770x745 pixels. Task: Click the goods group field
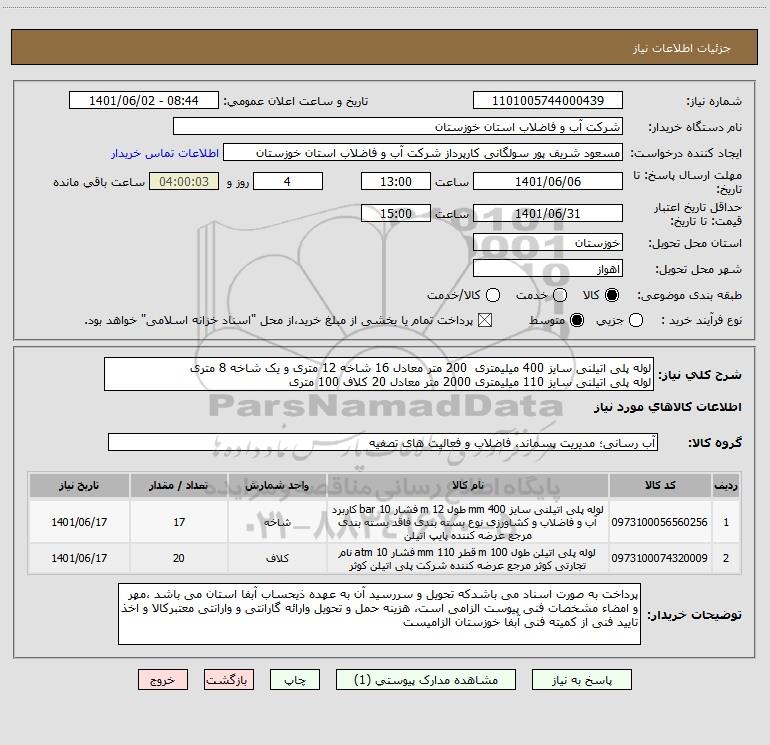[x=383, y=442]
